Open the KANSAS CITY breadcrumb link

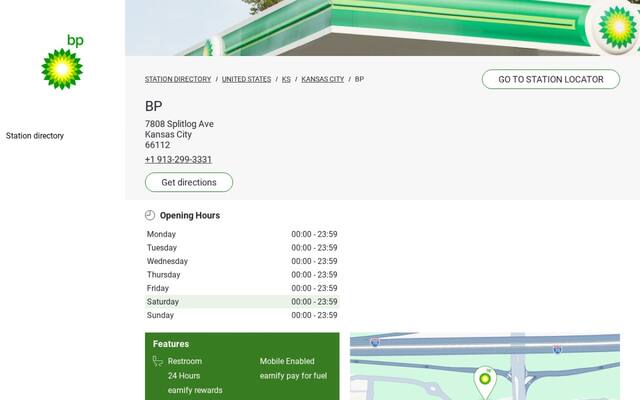click(322, 79)
